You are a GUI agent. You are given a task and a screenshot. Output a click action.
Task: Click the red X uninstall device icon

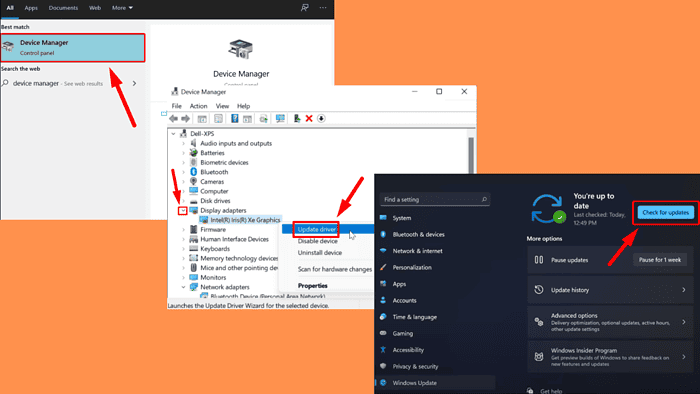(309, 118)
